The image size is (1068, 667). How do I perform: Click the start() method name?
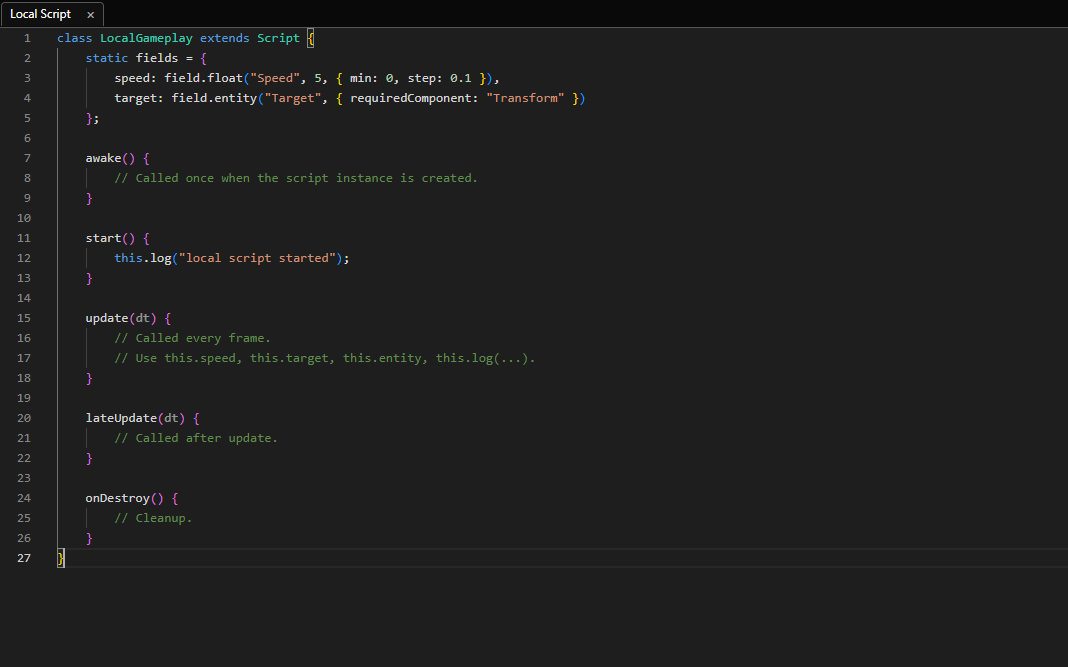click(x=104, y=238)
